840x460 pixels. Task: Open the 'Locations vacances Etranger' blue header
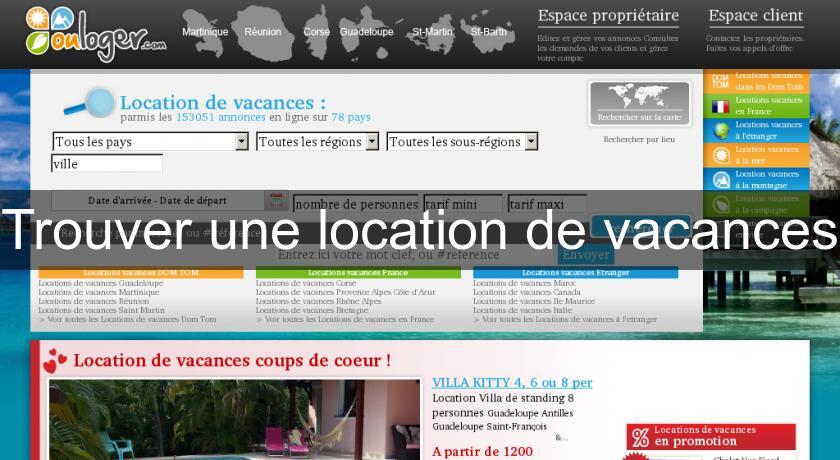pyautogui.click(x=575, y=273)
